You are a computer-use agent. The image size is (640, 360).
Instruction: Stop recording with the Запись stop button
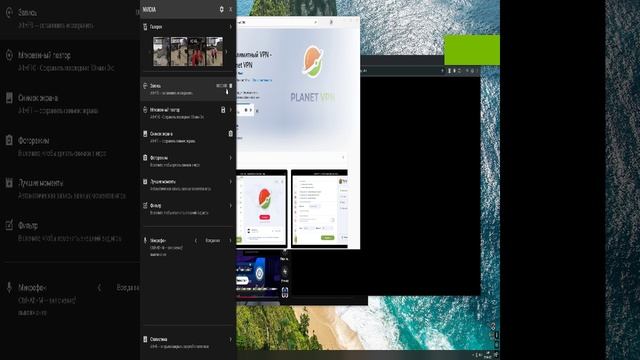[231, 86]
